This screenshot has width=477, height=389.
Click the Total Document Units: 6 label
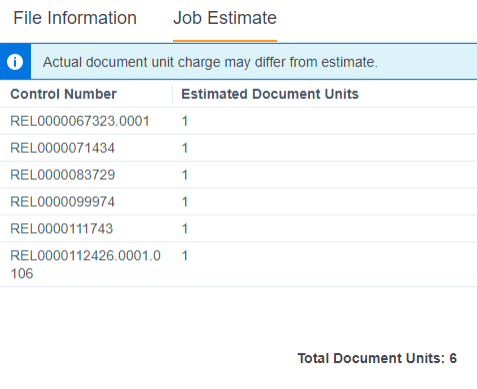377,358
